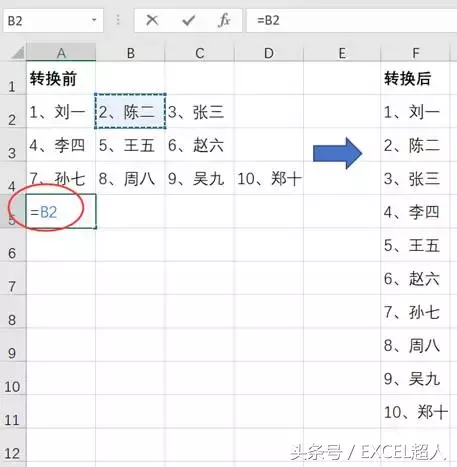Viewport: 457px width, 467px height.
Task: Click cell A2 containing 1、刘一
Action: (61, 111)
